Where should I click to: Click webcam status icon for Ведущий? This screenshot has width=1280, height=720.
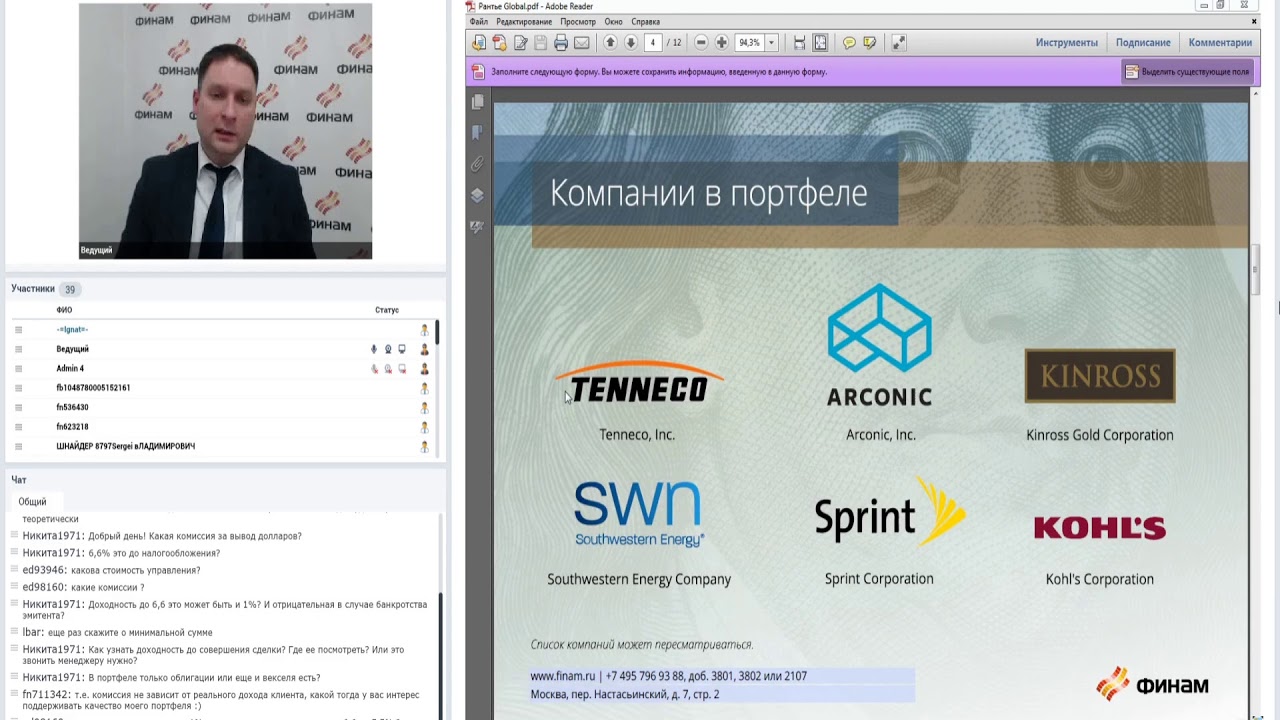[388, 349]
